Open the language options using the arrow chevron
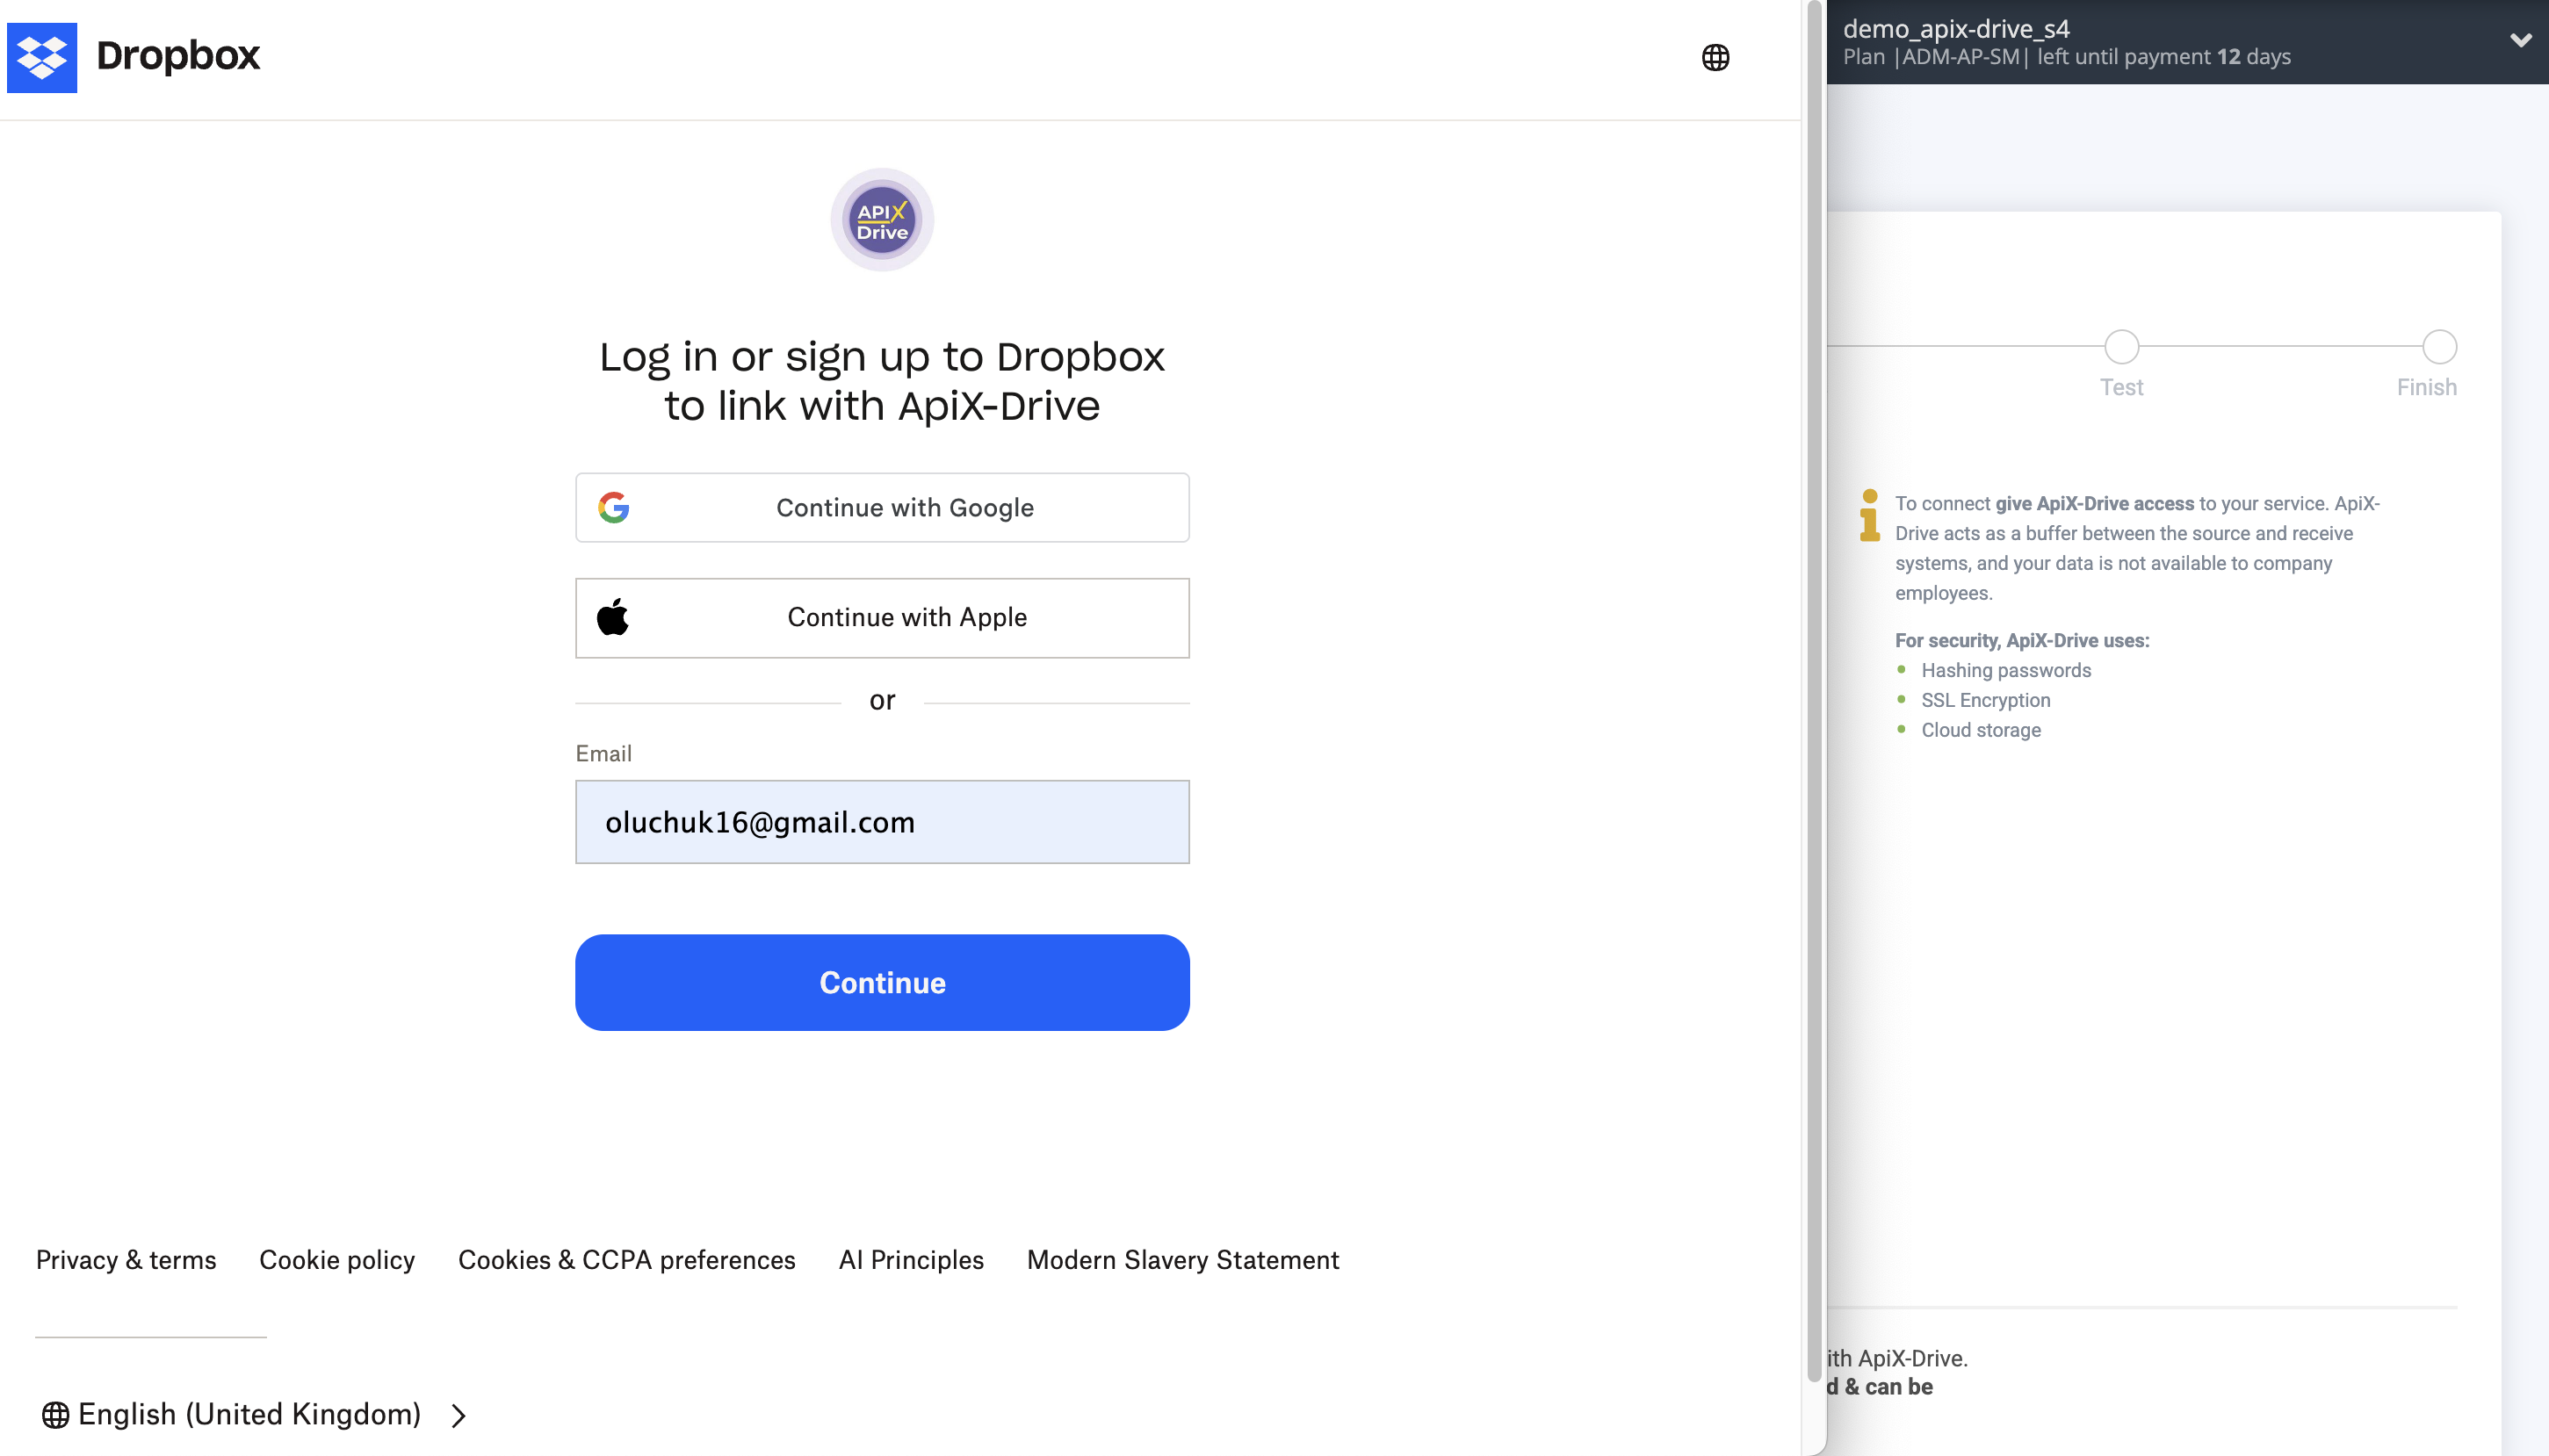Image resolution: width=2549 pixels, height=1456 pixels. pyautogui.click(x=459, y=1415)
